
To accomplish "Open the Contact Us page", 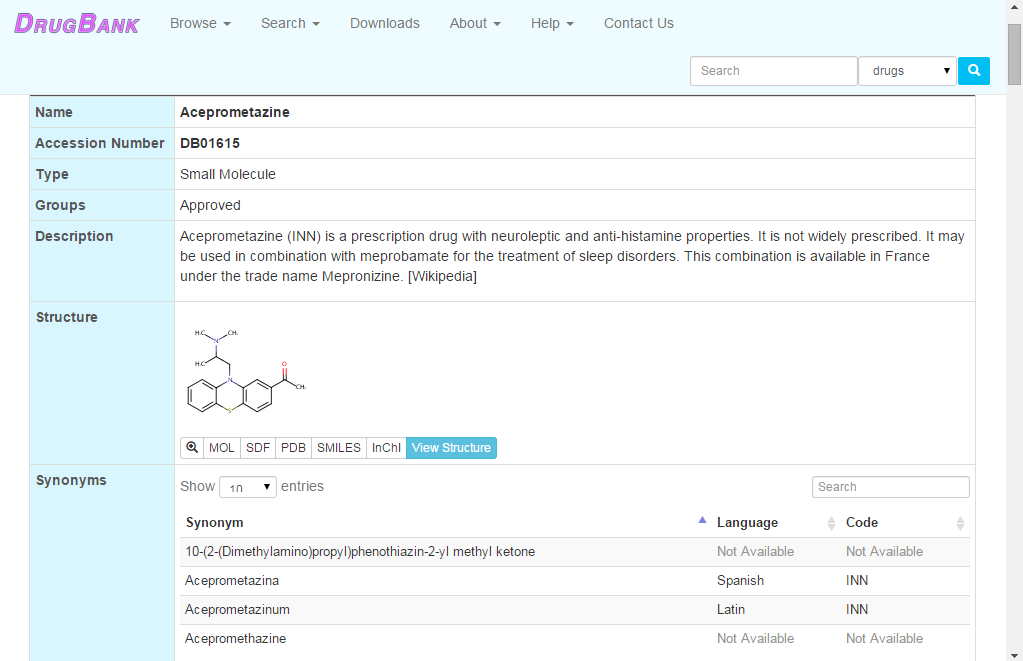I will (638, 23).
